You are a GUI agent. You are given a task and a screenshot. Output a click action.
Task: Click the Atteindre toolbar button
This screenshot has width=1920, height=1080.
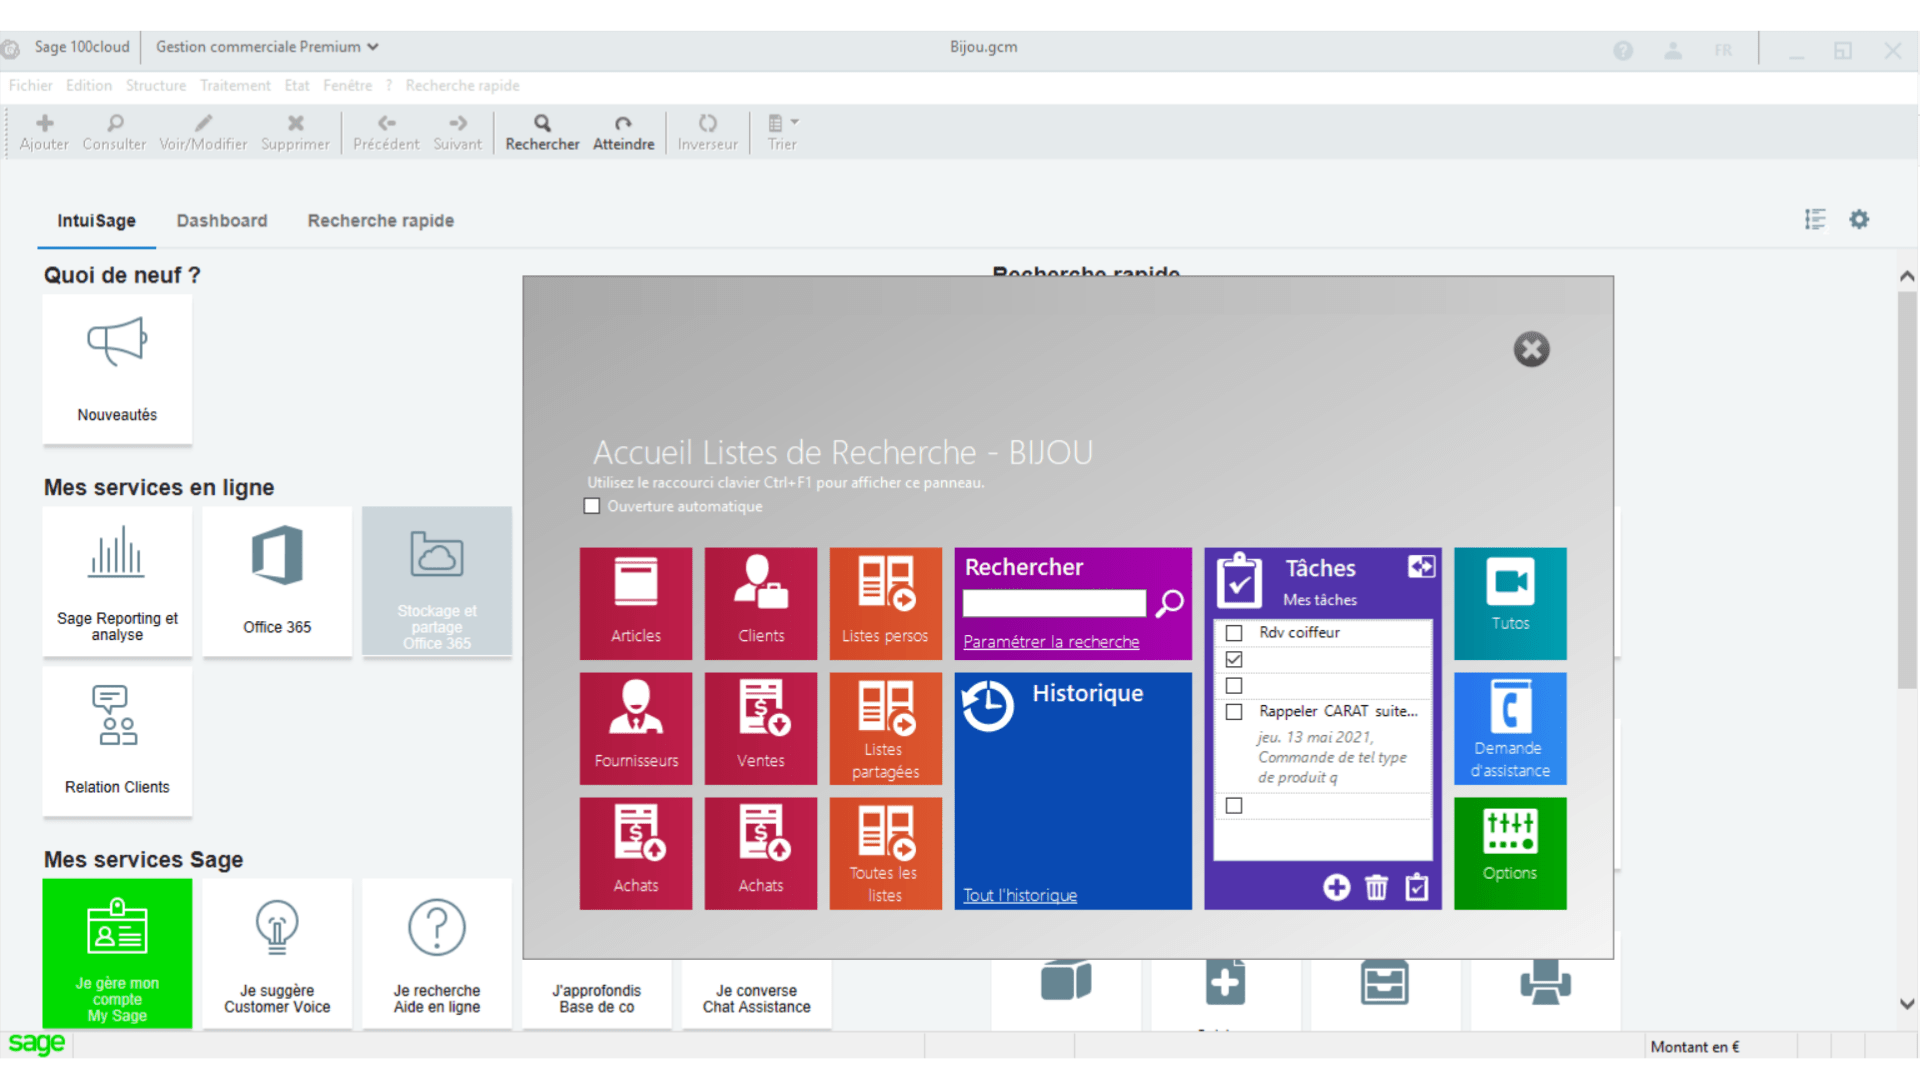[x=623, y=132]
